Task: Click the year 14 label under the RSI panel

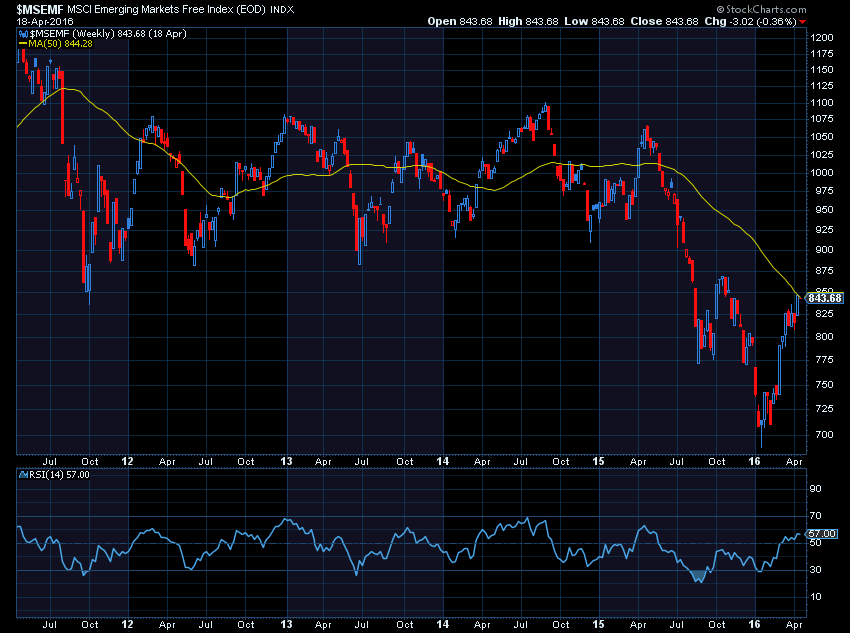Action: (443, 624)
